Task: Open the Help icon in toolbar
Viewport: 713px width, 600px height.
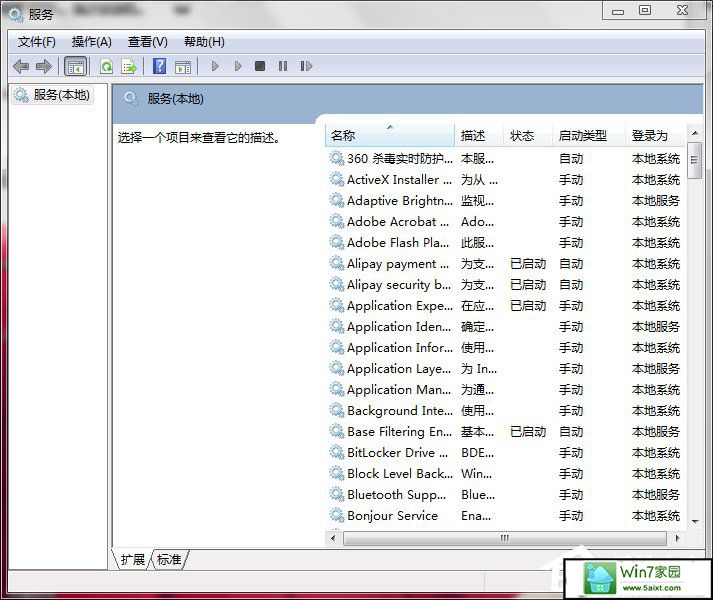Action: coord(159,66)
